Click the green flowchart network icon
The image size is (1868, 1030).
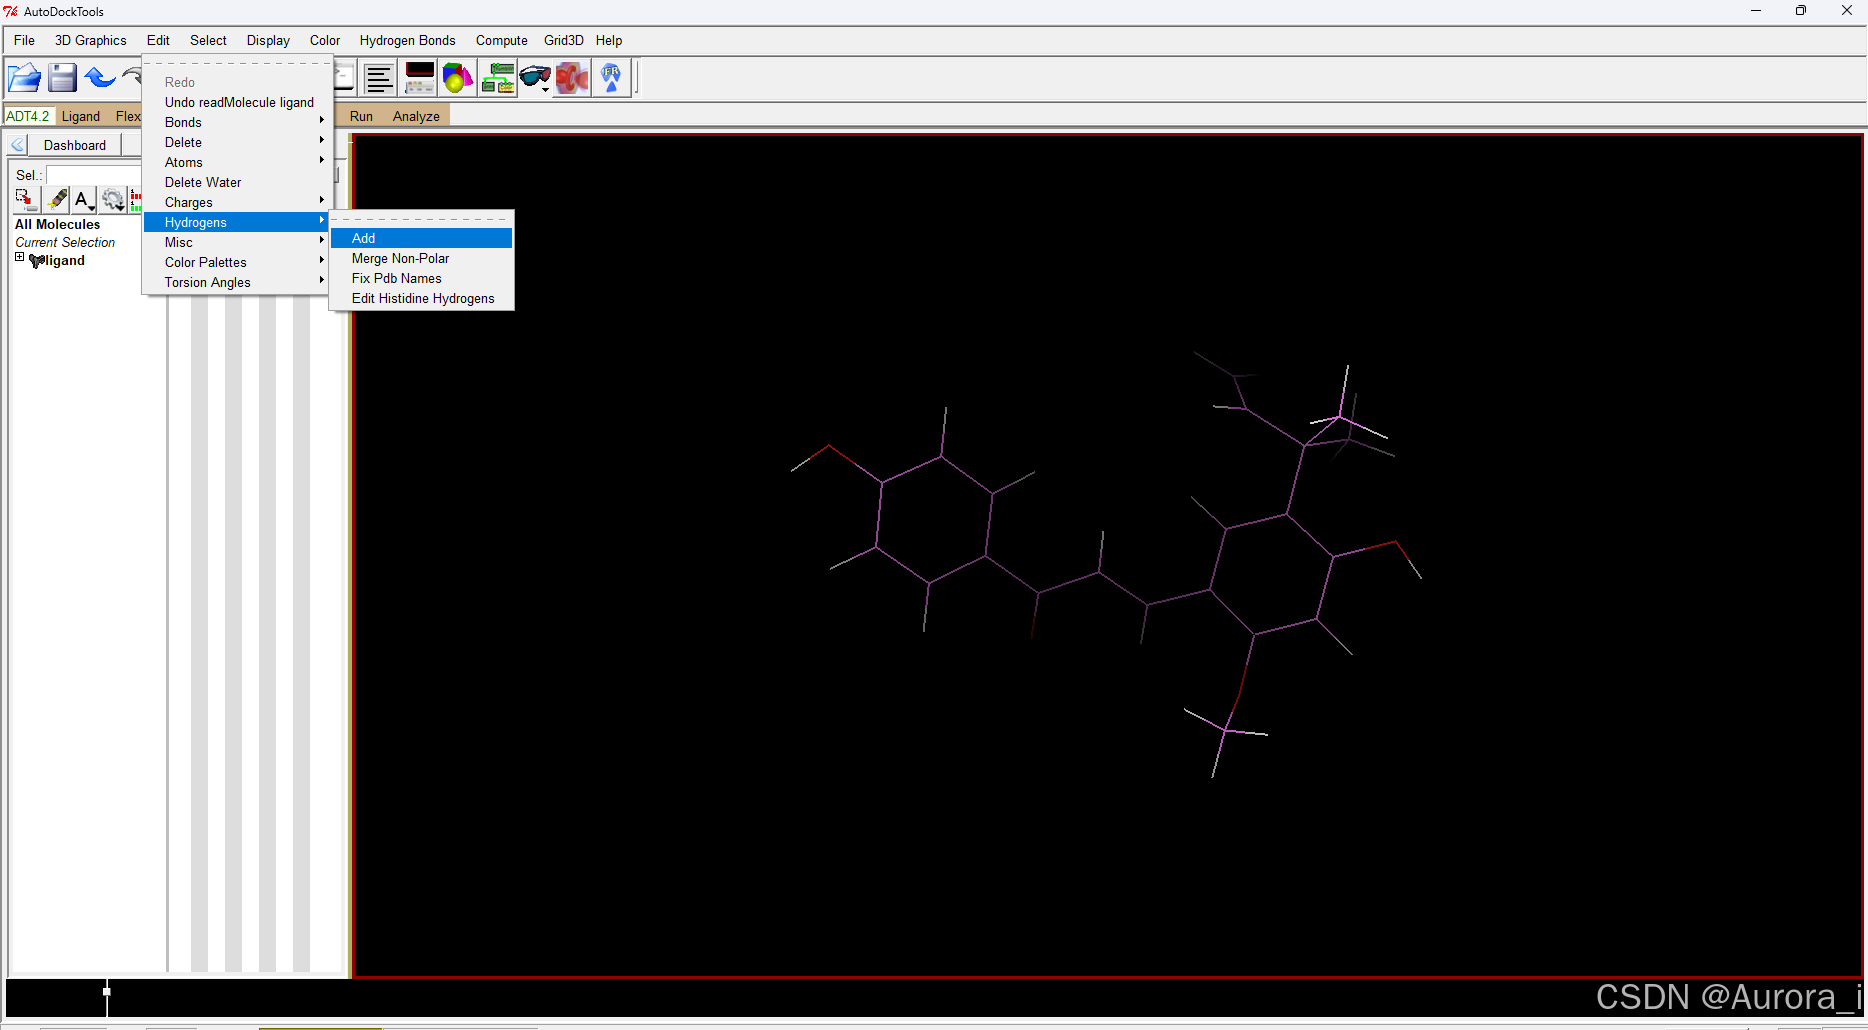(497, 78)
